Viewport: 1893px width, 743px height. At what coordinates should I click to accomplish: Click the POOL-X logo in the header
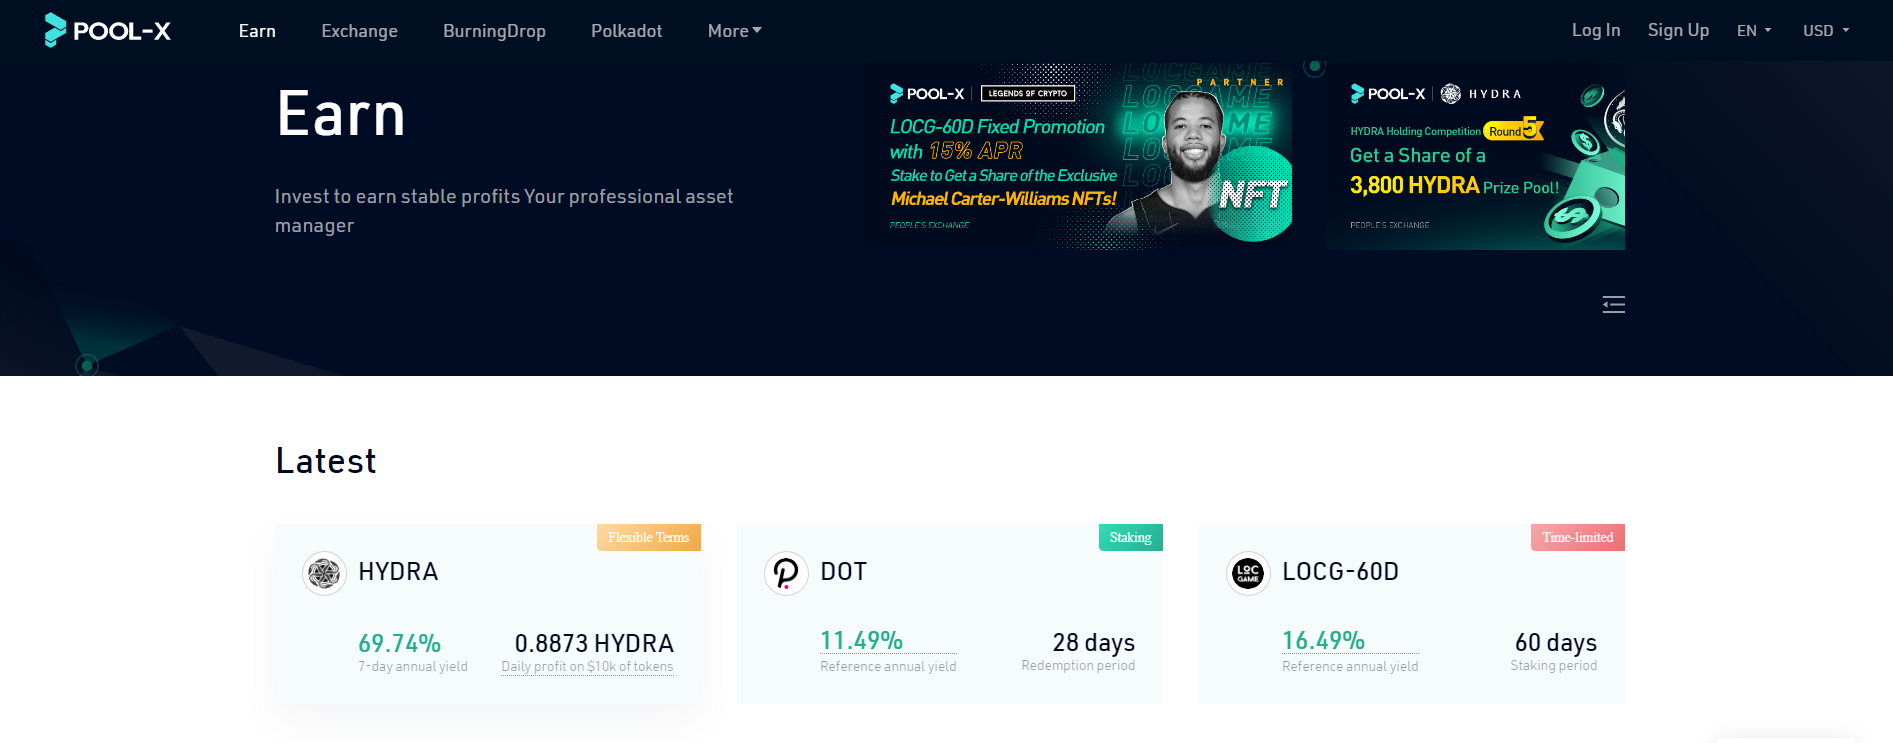click(x=108, y=31)
